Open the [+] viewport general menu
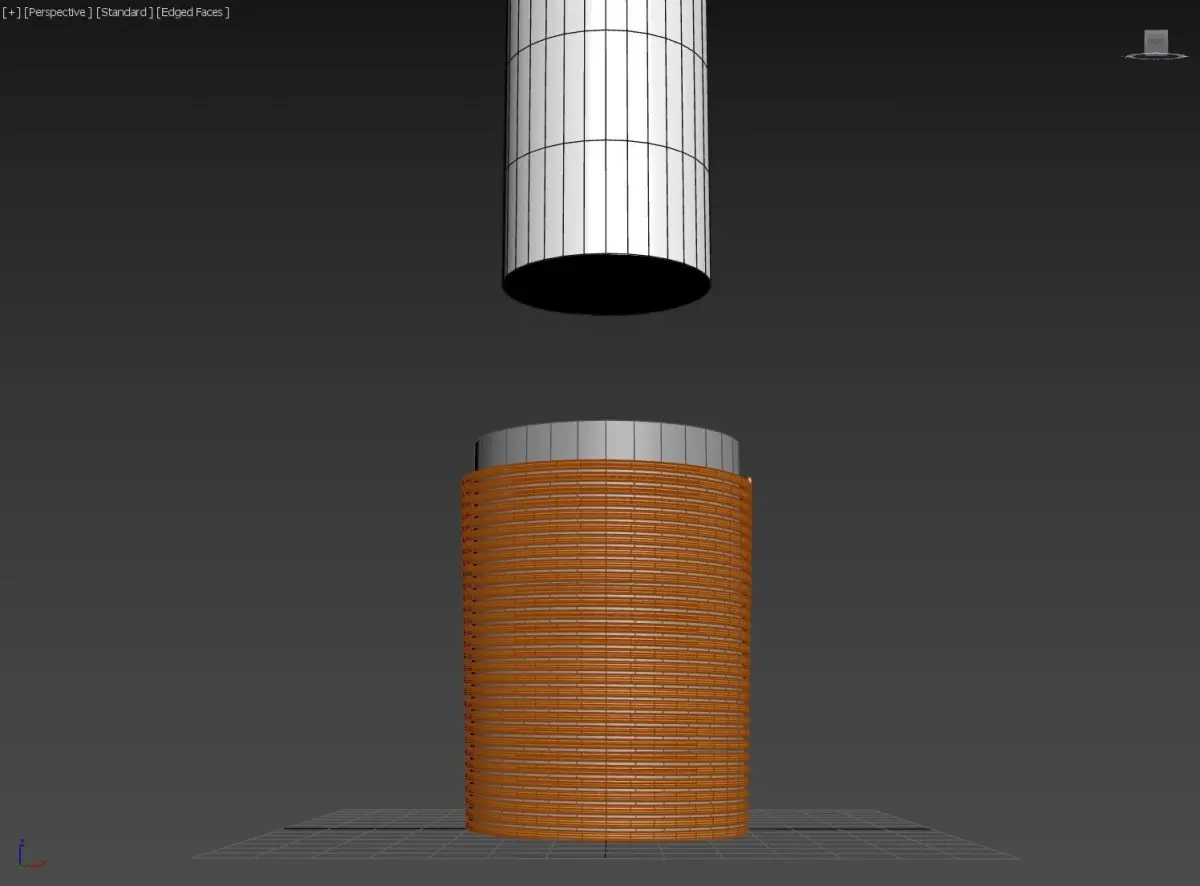The width and height of the screenshot is (1200, 886). pyautogui.click(x=11, y=12)
